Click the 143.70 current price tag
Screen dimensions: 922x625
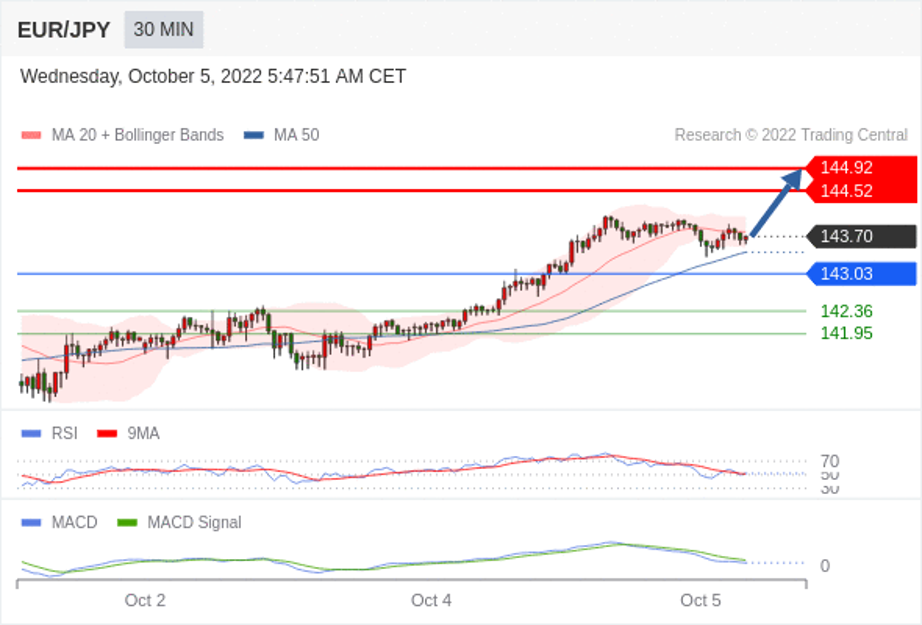[x=861, y=236]
